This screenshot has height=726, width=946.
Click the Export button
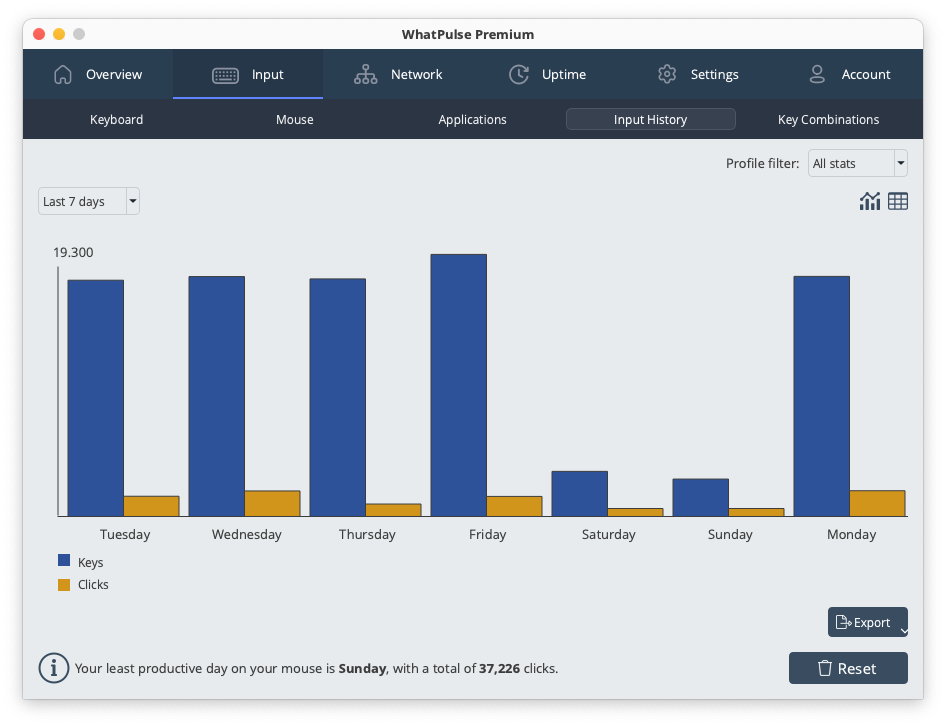click(x=863, y=622)
